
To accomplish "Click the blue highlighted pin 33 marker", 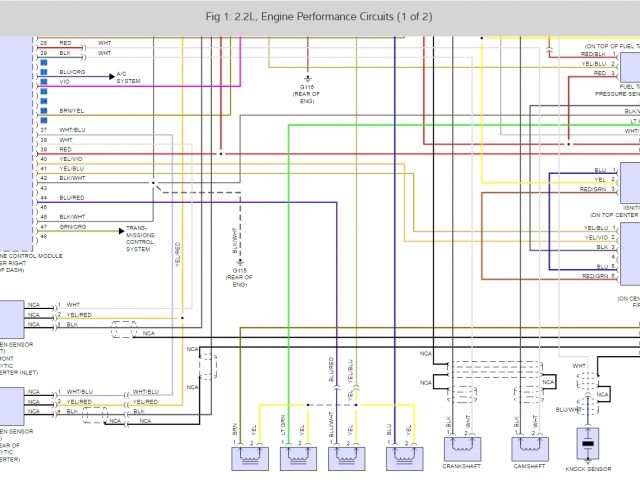I will pos(44,91).
